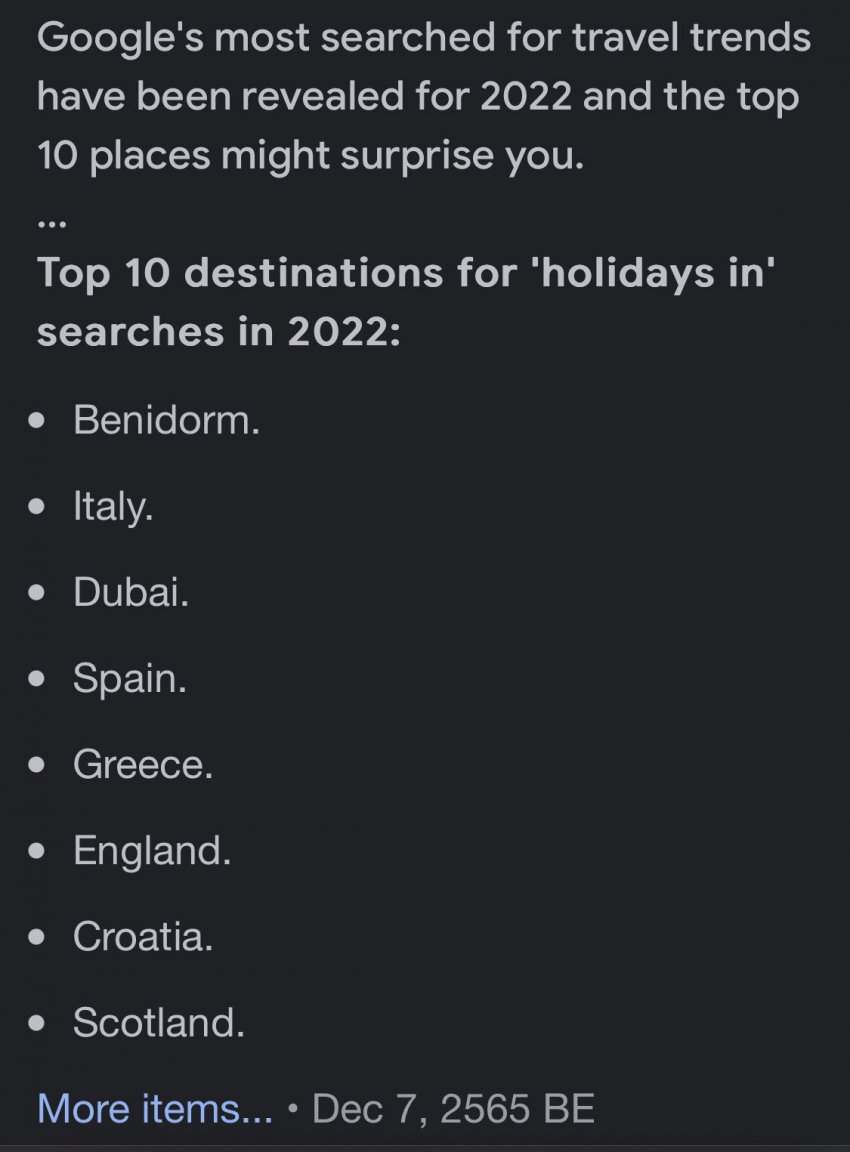Click the bullet point beside Benidorm
This screenshot has width=850, height=1152.
pos(37,421)
